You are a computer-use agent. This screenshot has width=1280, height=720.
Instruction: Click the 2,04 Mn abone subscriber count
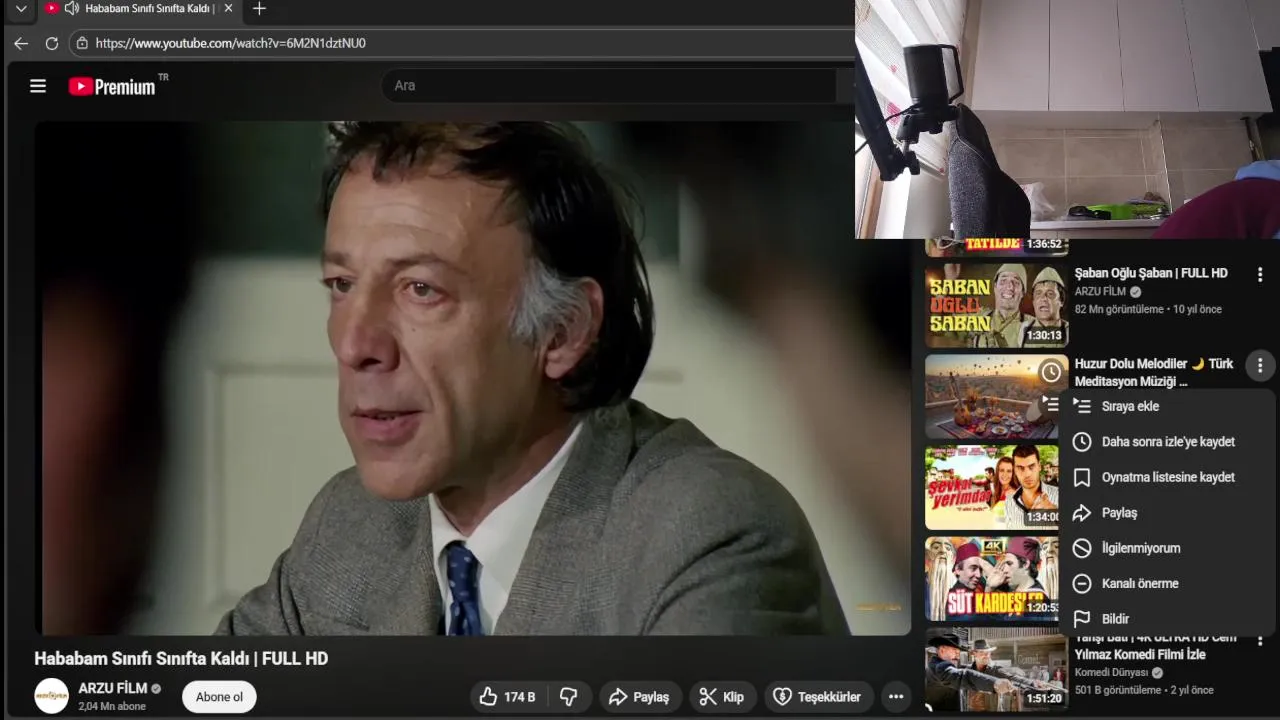[x=112, y=706]
